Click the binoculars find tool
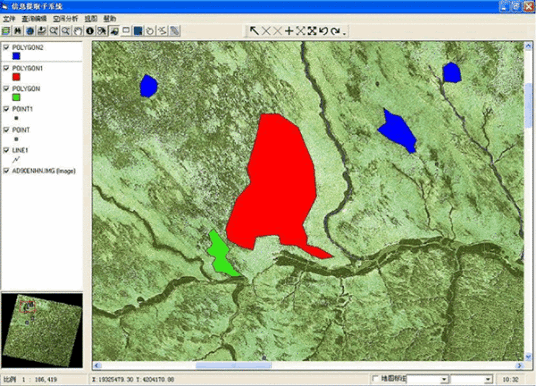The height and width of the screenshot is (386, 536). coord(18,31)
